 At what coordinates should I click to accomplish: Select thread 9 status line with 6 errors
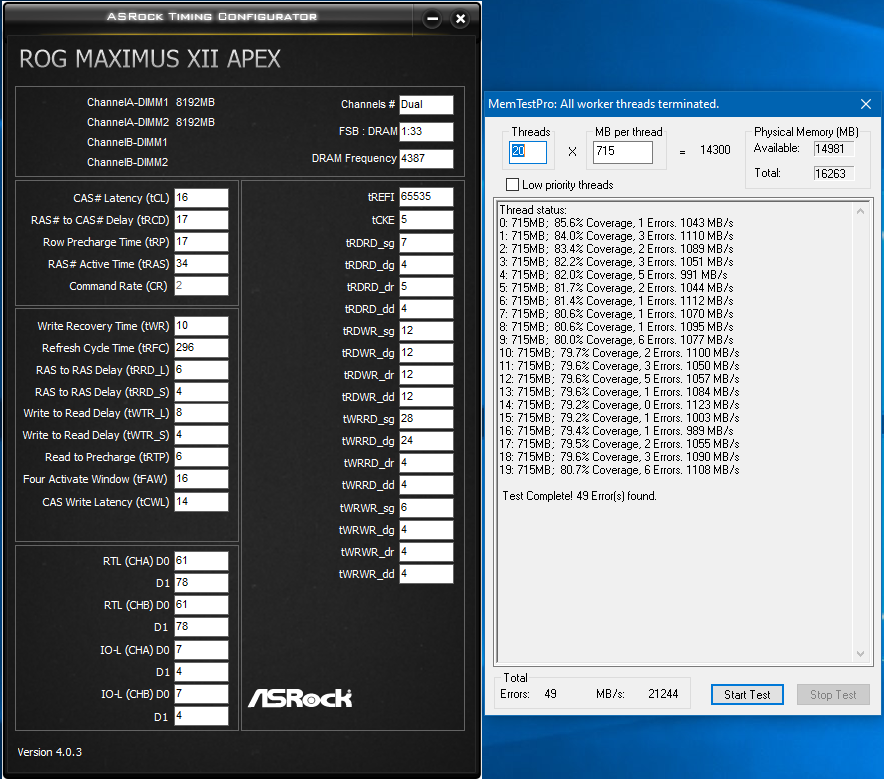616,340
